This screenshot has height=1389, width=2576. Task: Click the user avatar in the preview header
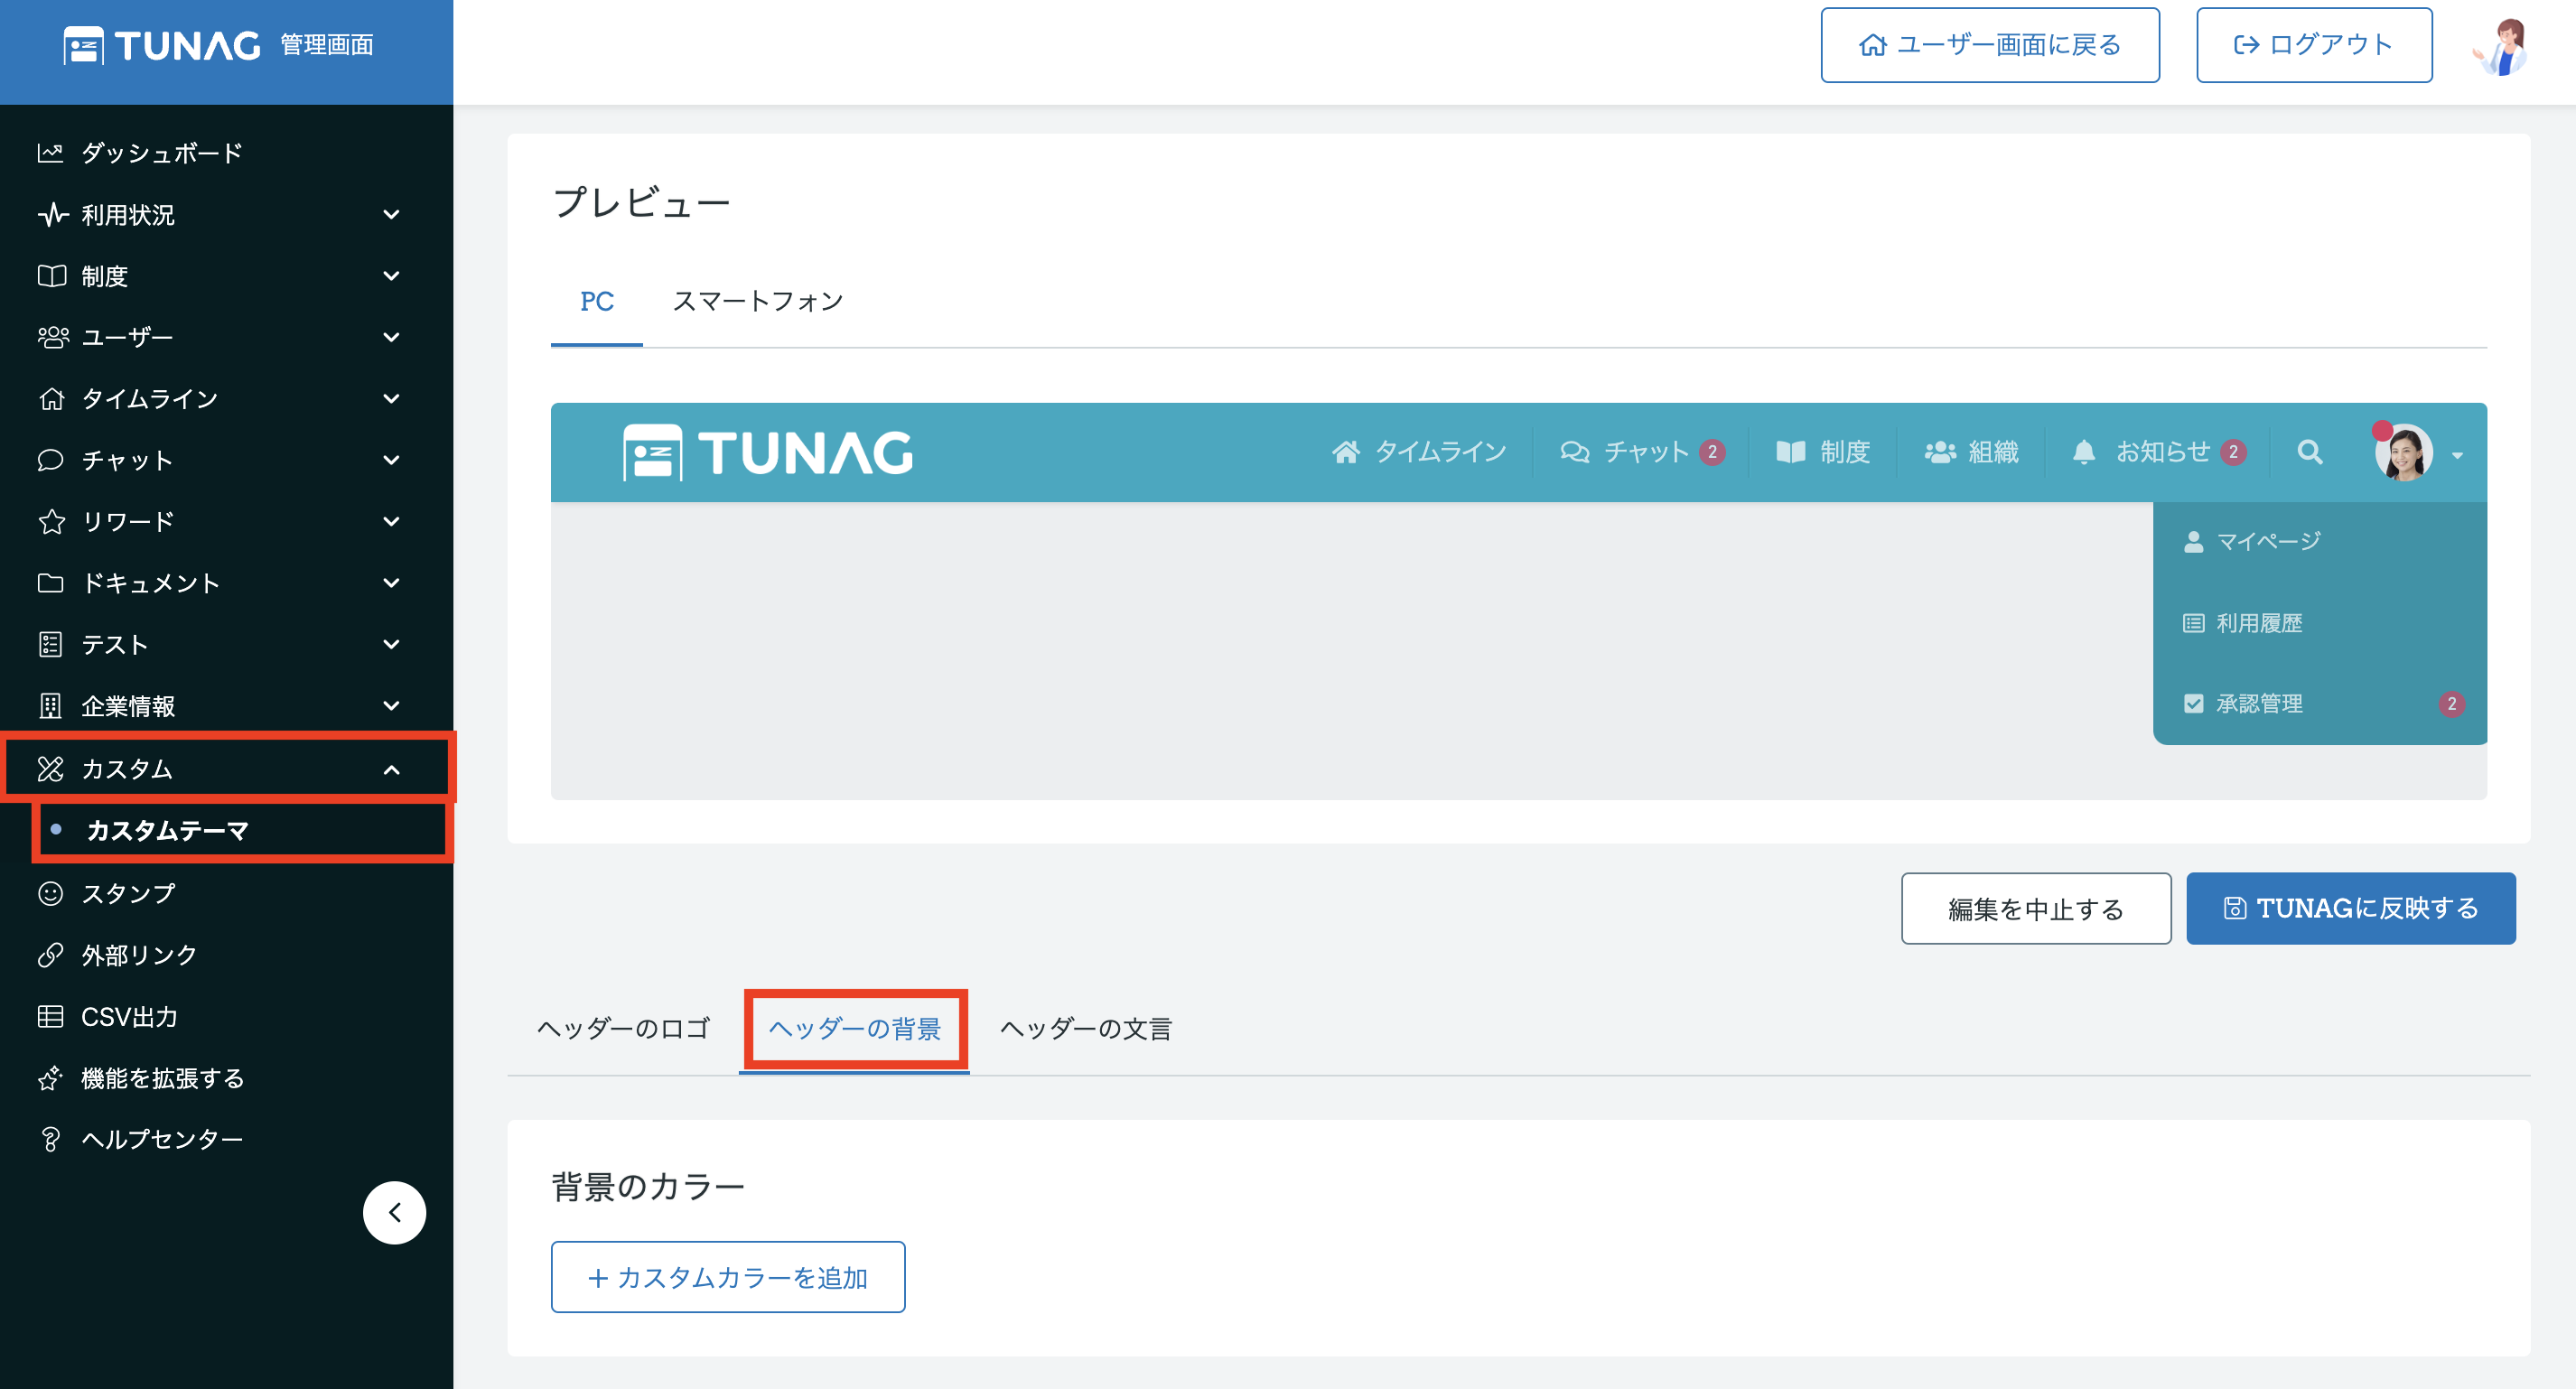point(2404,453)
